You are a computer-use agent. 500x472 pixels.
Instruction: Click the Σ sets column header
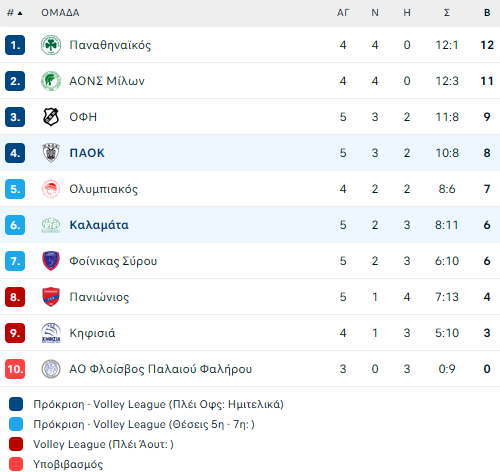[x=447, y=13]
